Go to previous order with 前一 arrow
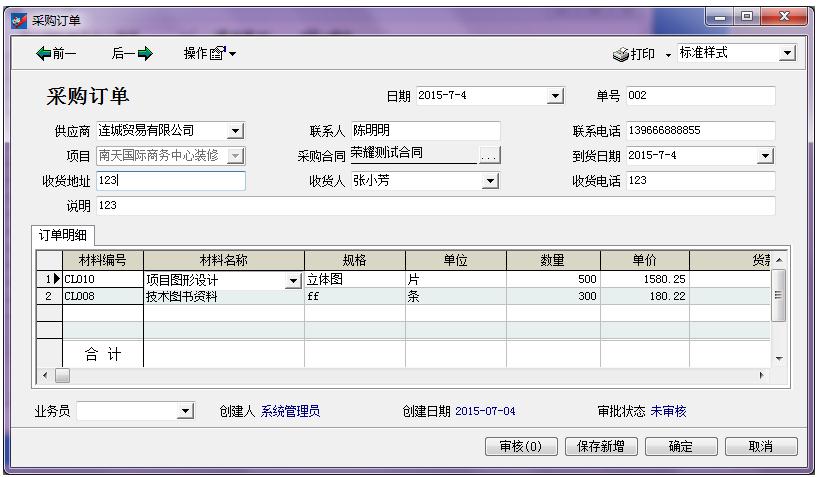This screenshot has height=477, width=819. (x=56, y=54)
